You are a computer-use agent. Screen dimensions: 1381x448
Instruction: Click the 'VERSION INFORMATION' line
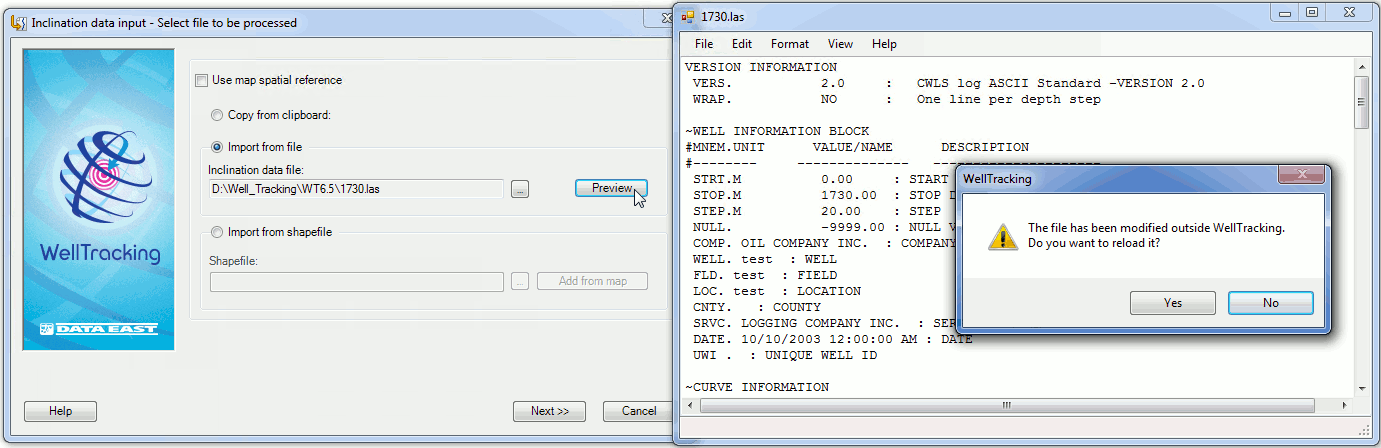pyautogui.click(x=761, y=67)
